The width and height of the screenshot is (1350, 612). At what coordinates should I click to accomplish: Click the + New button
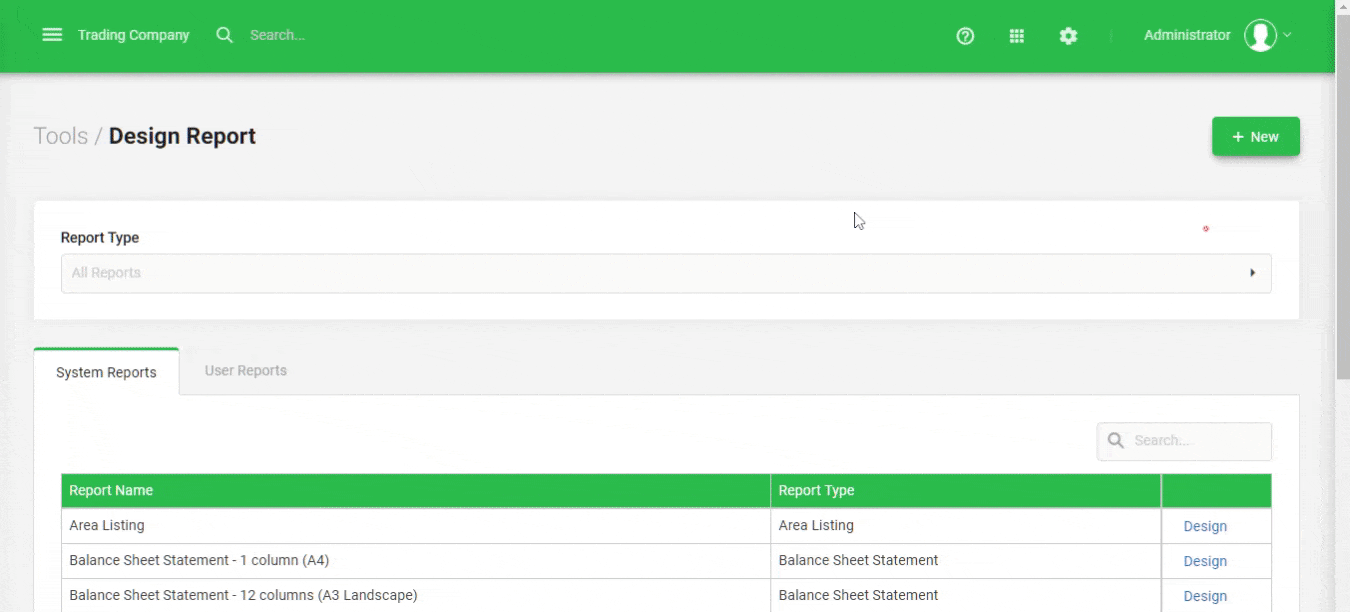pos(1255,136)
